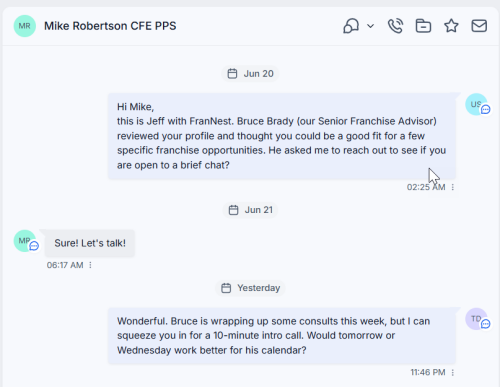Expand the channel selector chevron dropdown

[370, 26]
